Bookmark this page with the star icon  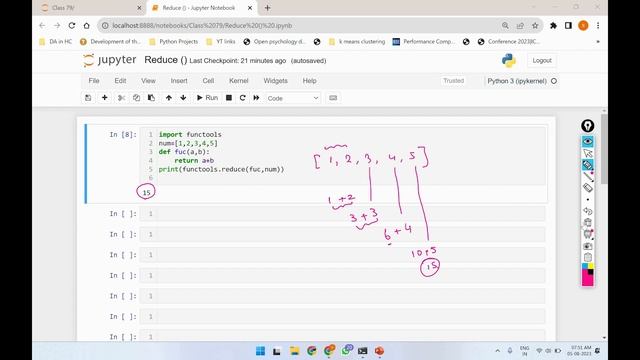(x=535, y=25)
